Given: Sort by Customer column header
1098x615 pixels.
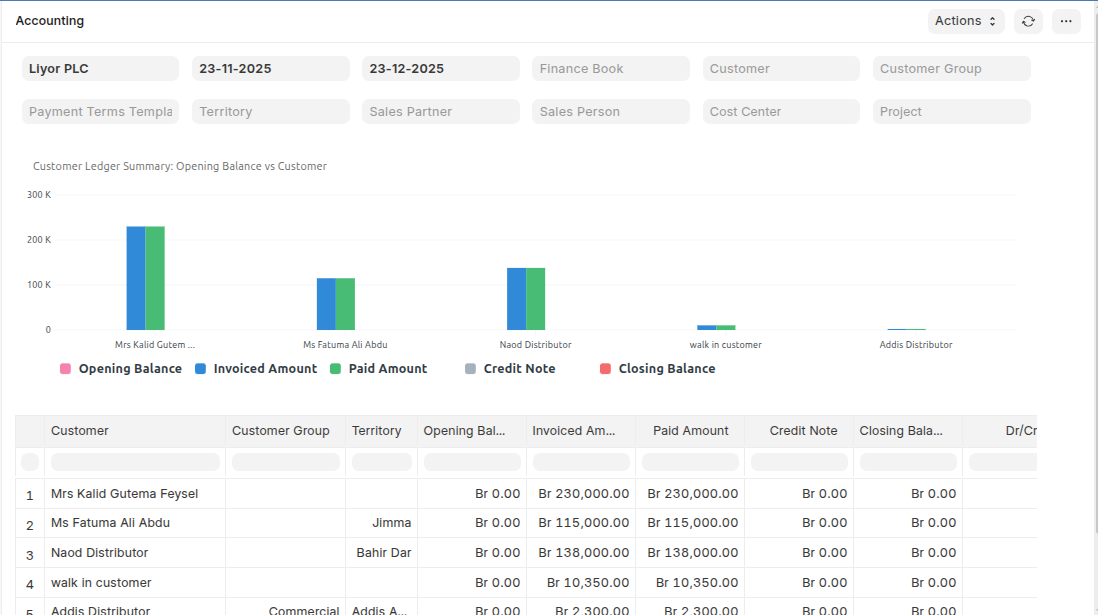Looking at the screenshot, I should point(80,431).
